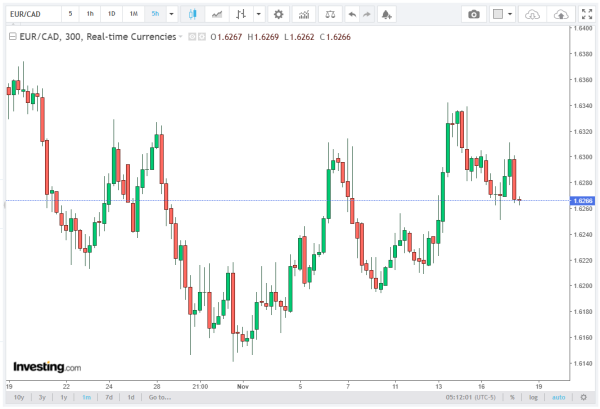The width and height of the screenshot is (600, 409).
Task: Toggle the percent scale option
Action: click(x=510, y=397)
